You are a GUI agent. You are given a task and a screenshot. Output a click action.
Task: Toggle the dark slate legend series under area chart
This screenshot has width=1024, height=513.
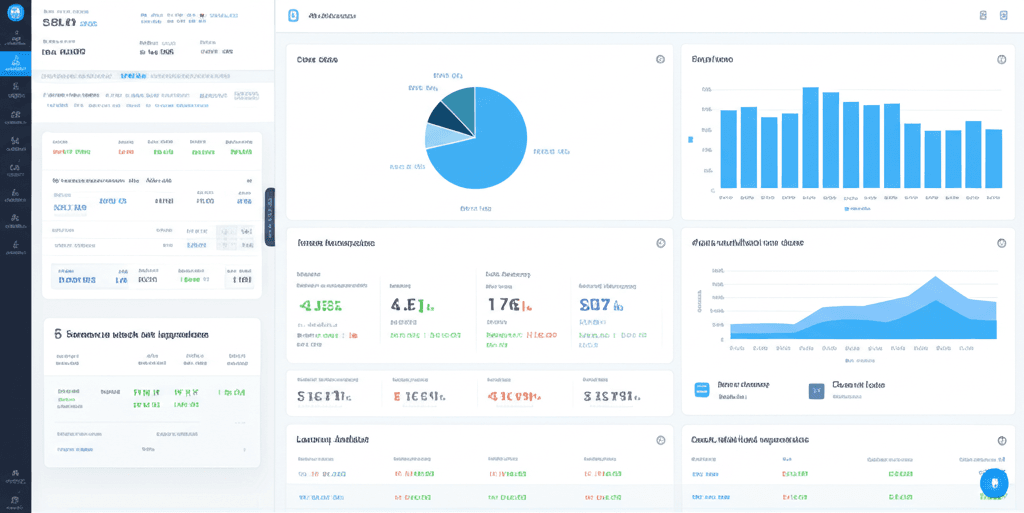click(x=816, y=390)
